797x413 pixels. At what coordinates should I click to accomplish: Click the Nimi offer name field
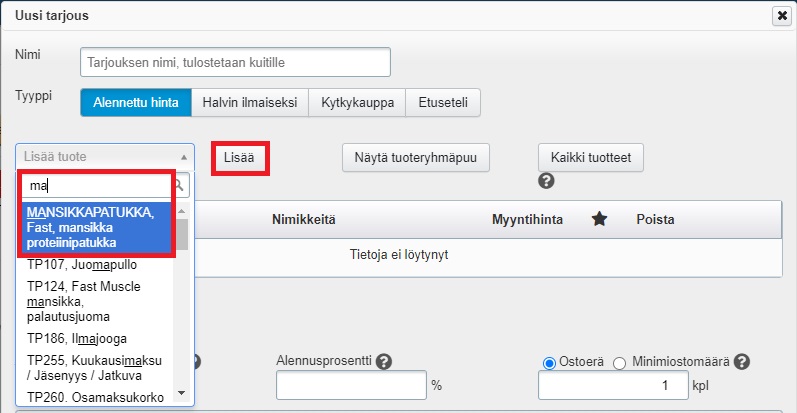click(235, 62)
